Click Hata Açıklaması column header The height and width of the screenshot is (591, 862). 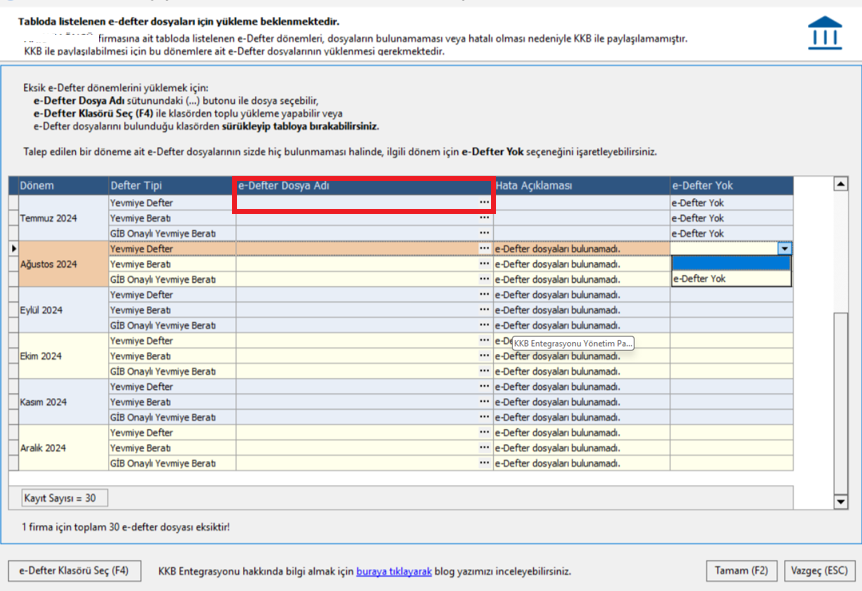[x=582, y=185]
